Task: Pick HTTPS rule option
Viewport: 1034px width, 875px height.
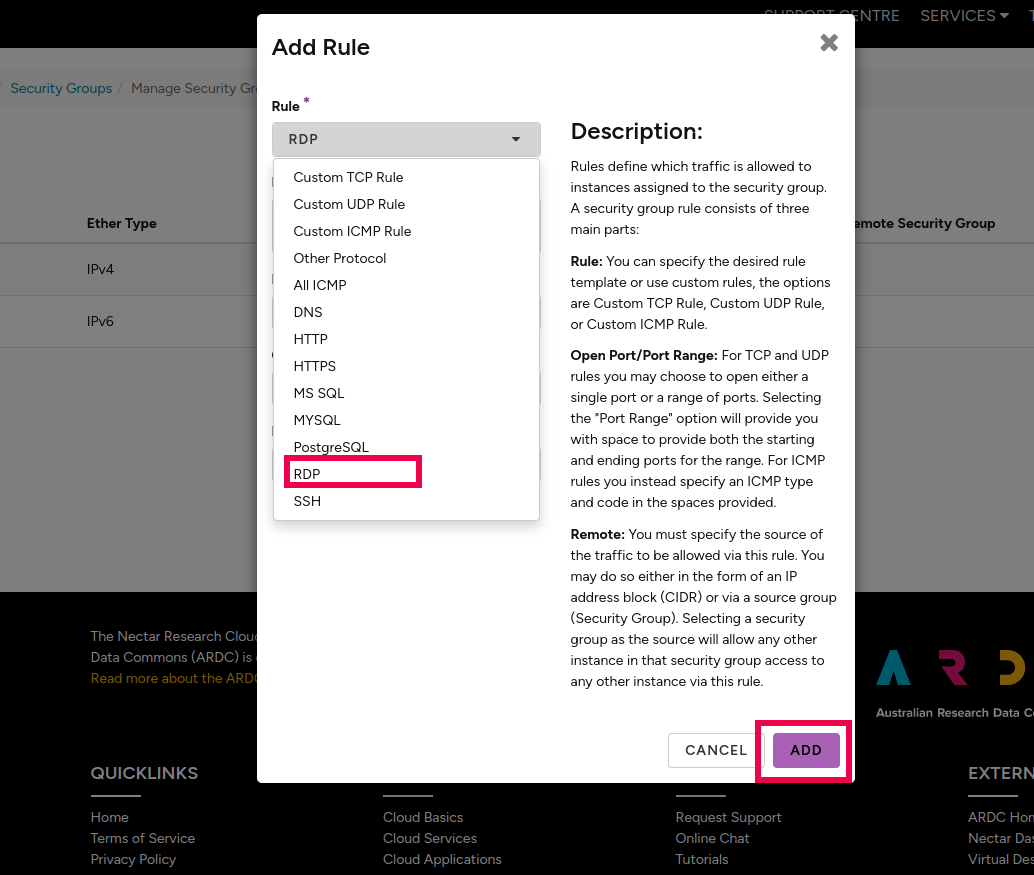Action: (406, 367)
